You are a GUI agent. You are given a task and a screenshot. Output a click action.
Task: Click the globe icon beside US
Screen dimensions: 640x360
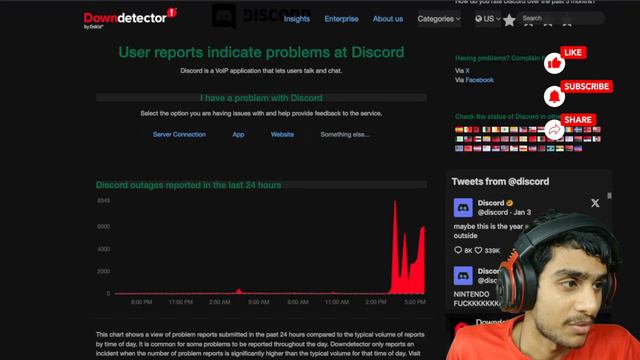(x=478, y=19)
